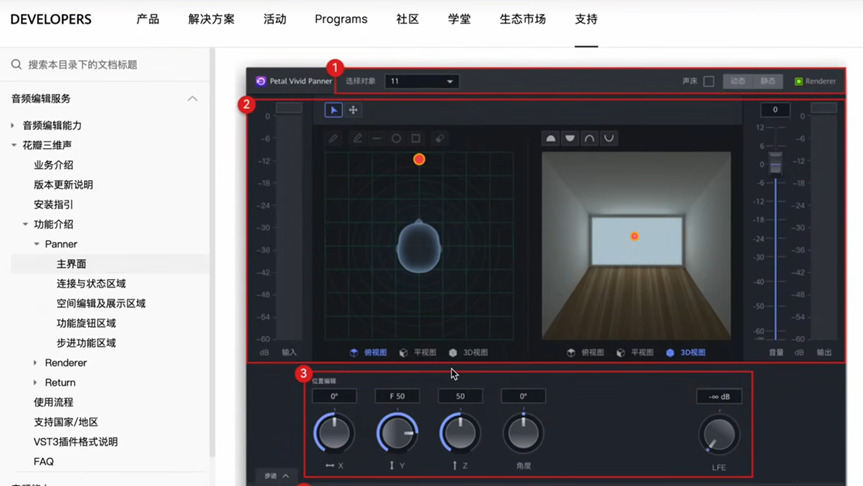Screen dimensions: 863x486
Task: Go to the FAQ page
Action: [x=44, y=462]
